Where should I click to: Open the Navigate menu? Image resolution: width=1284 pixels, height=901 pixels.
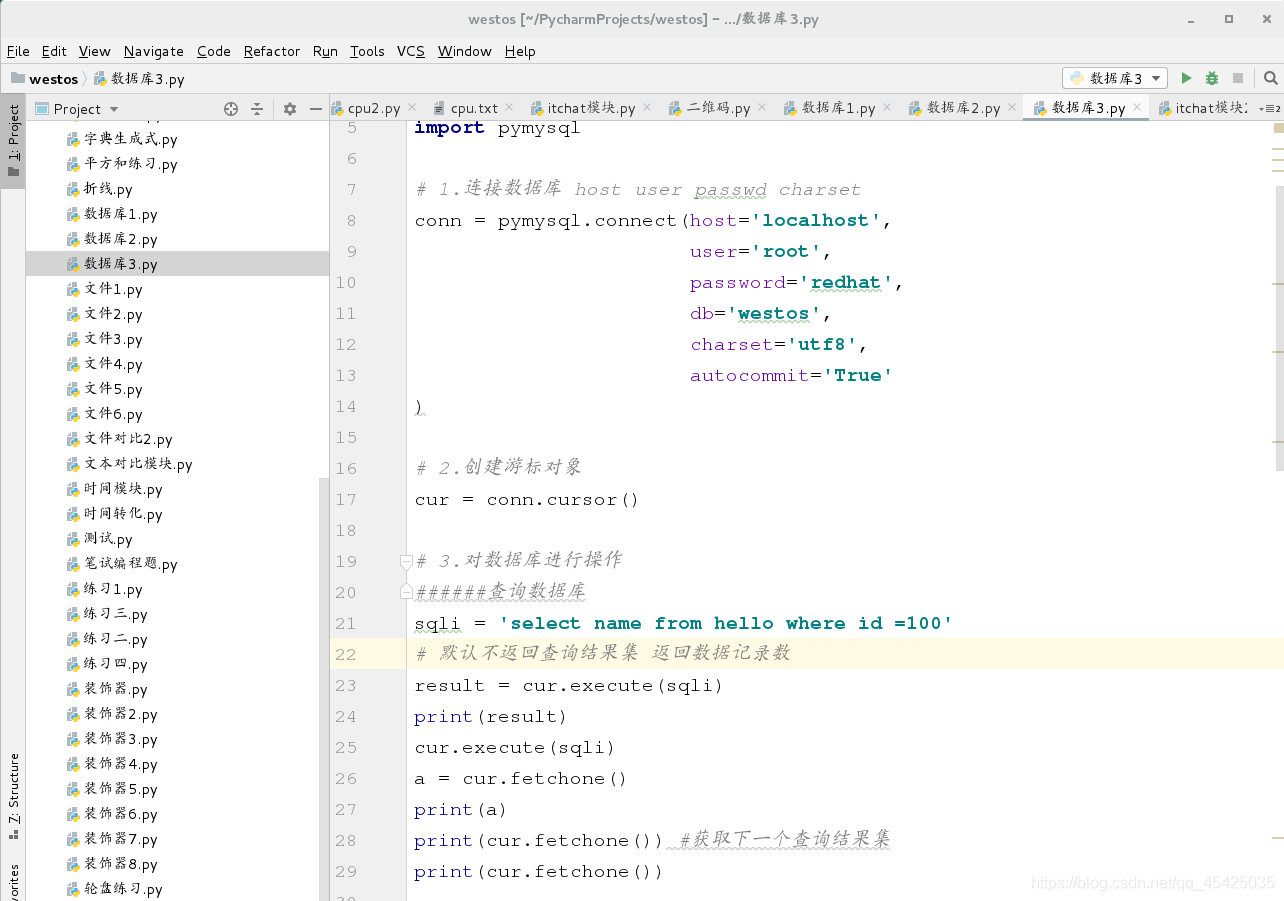pyautogui.click(x=154, y=51)
